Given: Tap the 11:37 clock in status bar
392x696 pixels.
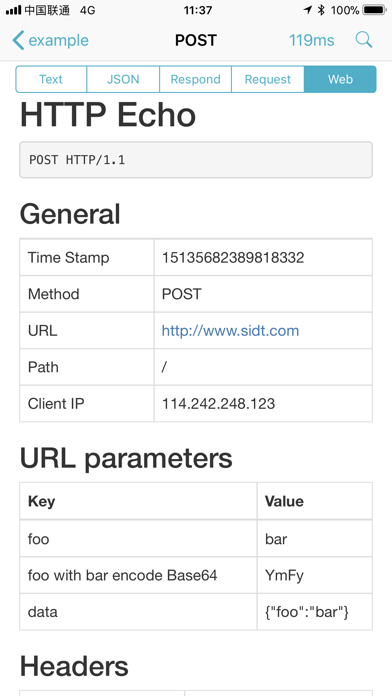Looking at the screenshot, I should pos(198,10).
